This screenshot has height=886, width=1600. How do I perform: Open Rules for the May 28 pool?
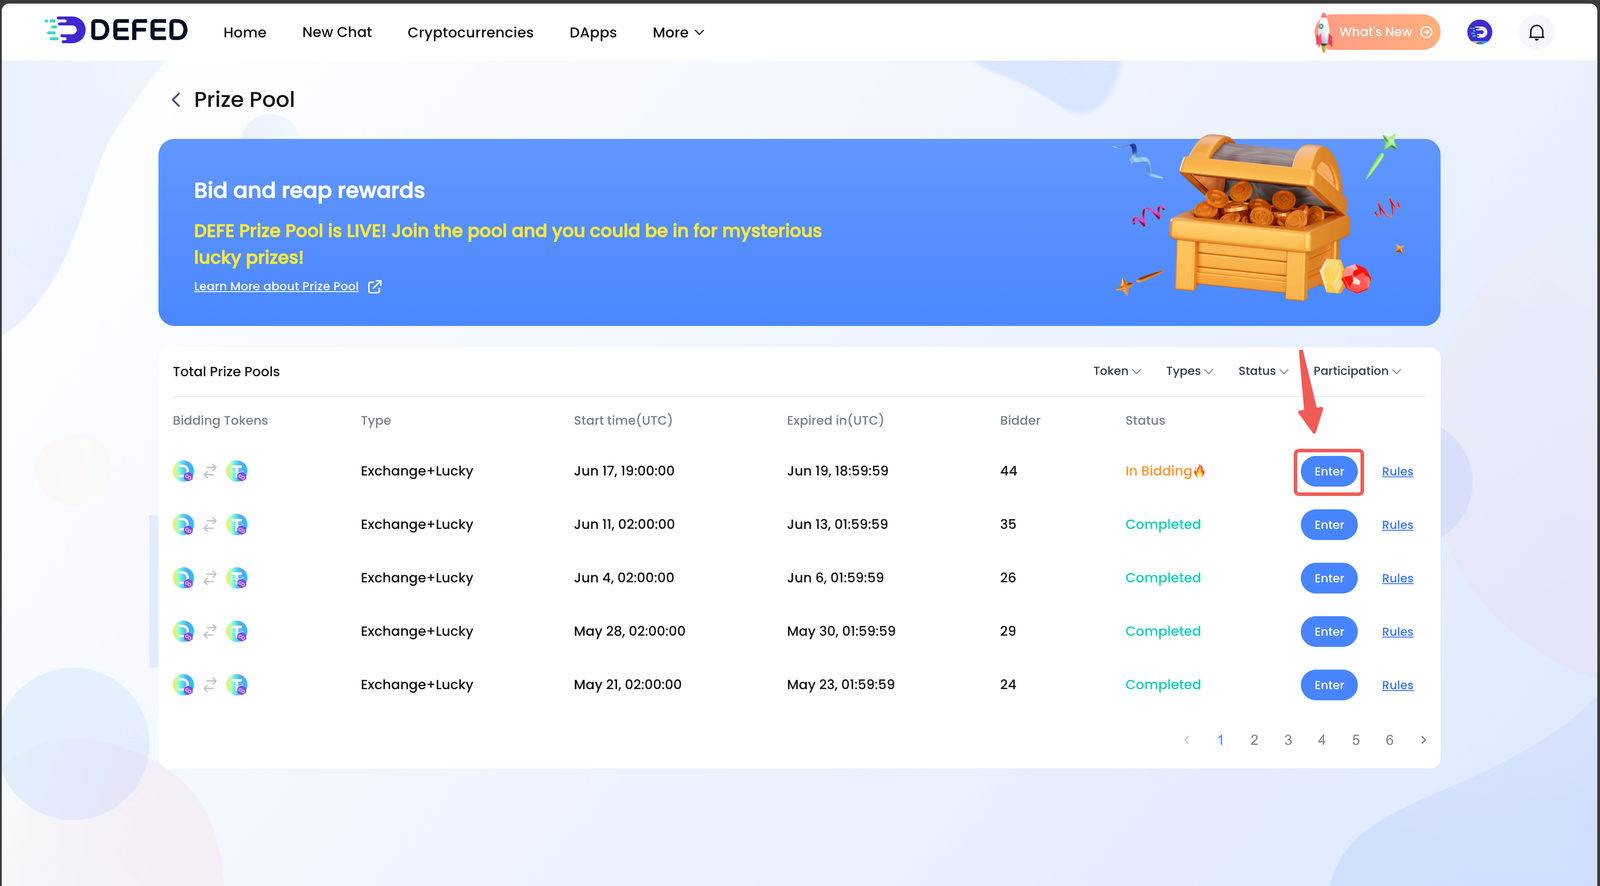[x=1397, y=632]
